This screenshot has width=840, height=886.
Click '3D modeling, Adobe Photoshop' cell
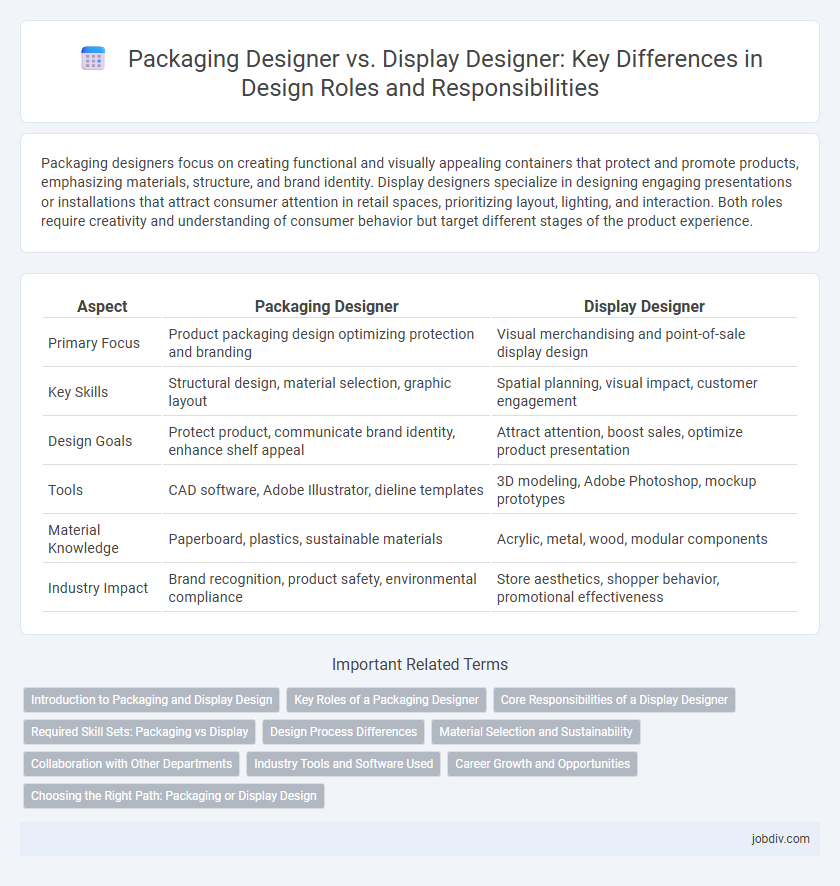coord(644,490)
